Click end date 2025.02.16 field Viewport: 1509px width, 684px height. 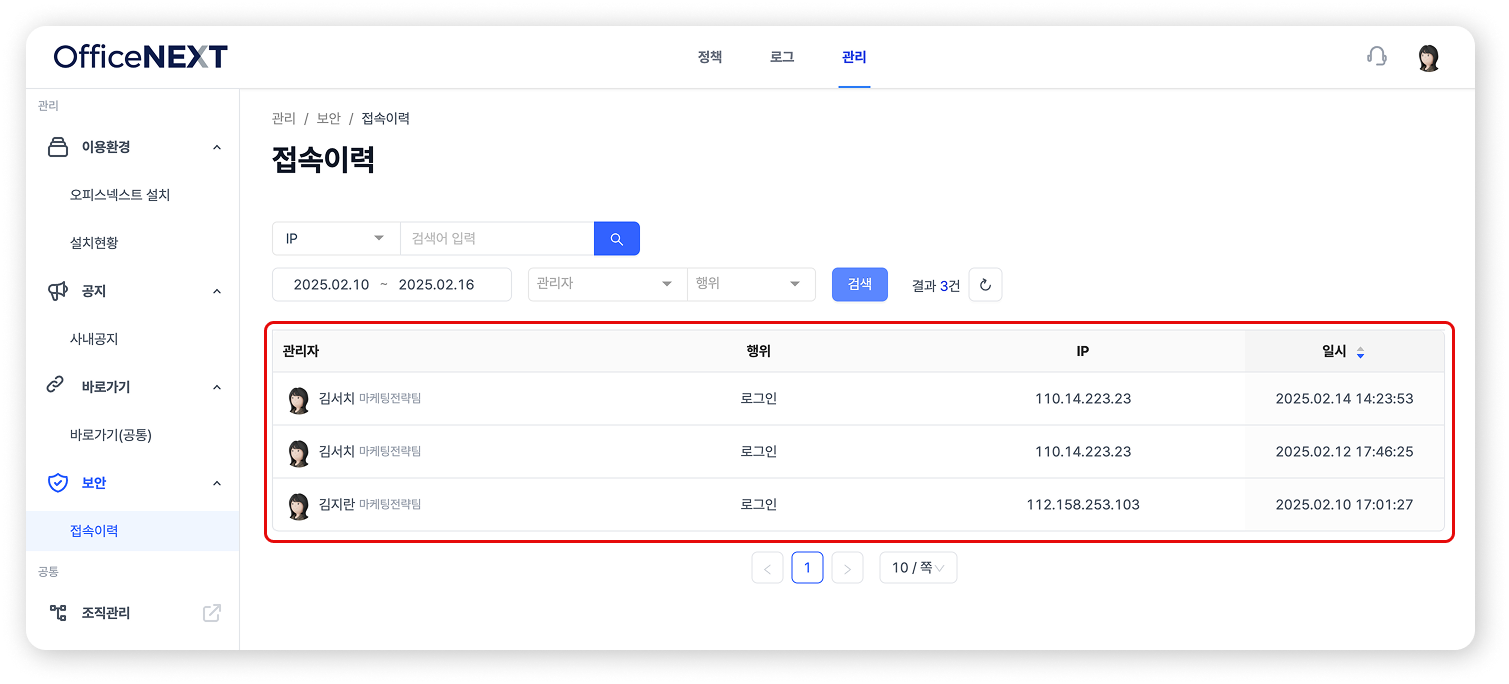tap(437, 285)
